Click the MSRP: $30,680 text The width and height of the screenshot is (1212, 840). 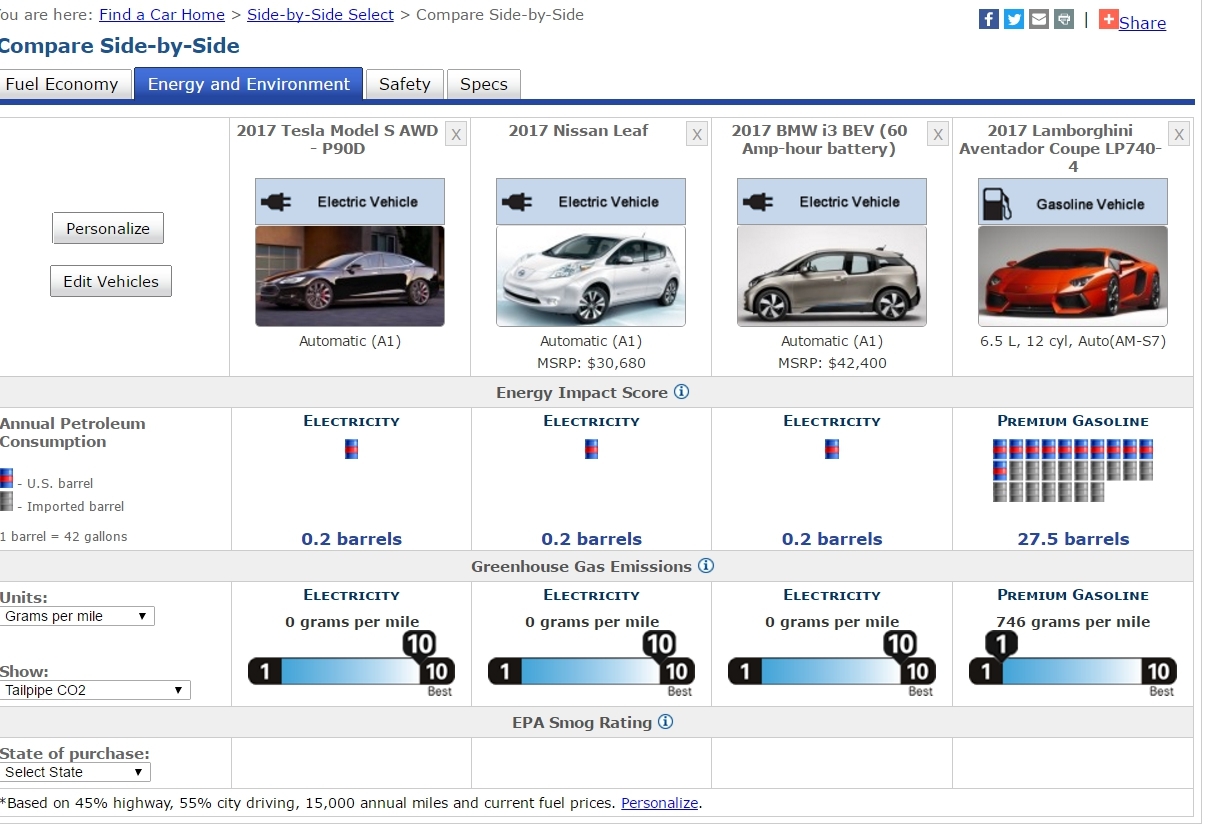tap(591, 363)
